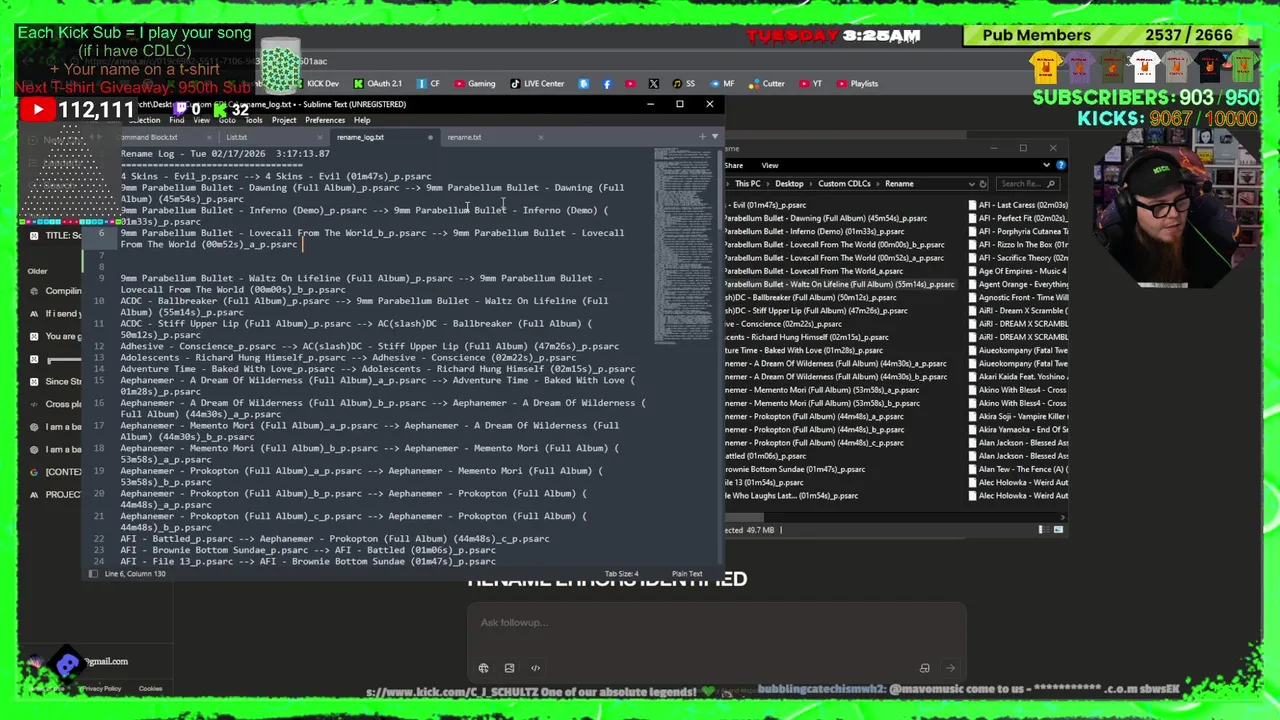
Task: Switch Explorer to details view icon
Action: tap(1041, 530)
